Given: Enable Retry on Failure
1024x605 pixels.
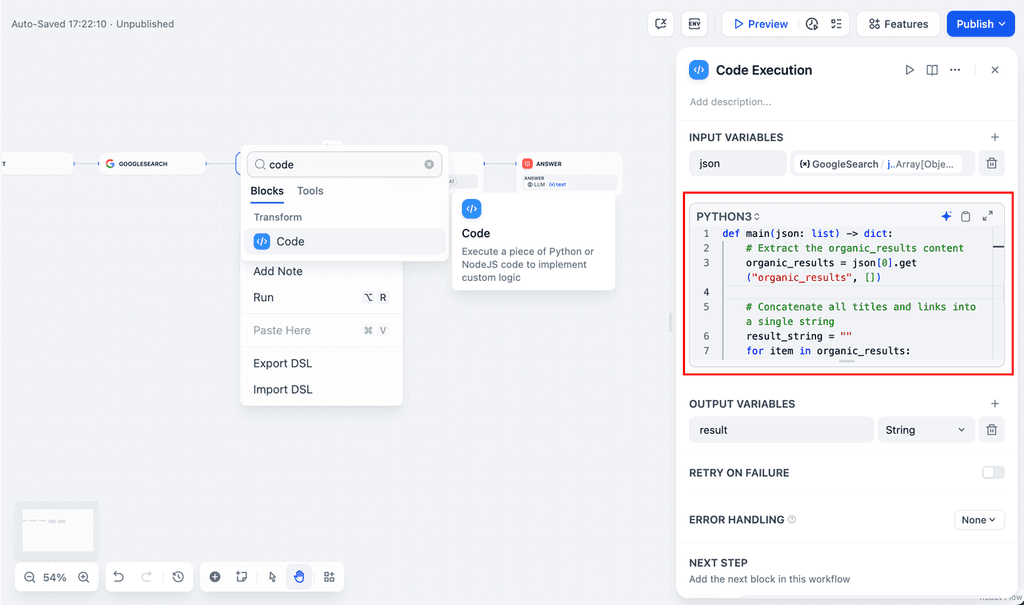Looking at the screenshot, I should [x=992, y=472].
